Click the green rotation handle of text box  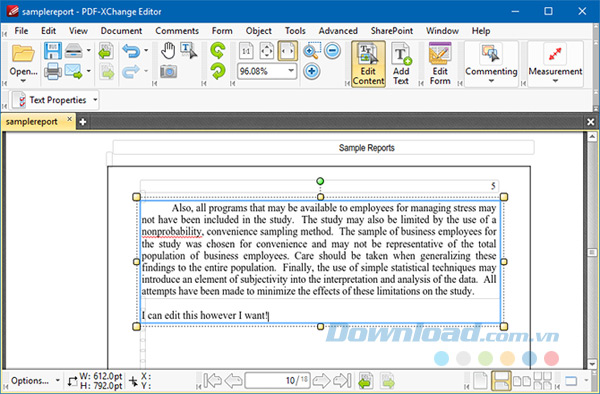320,181
